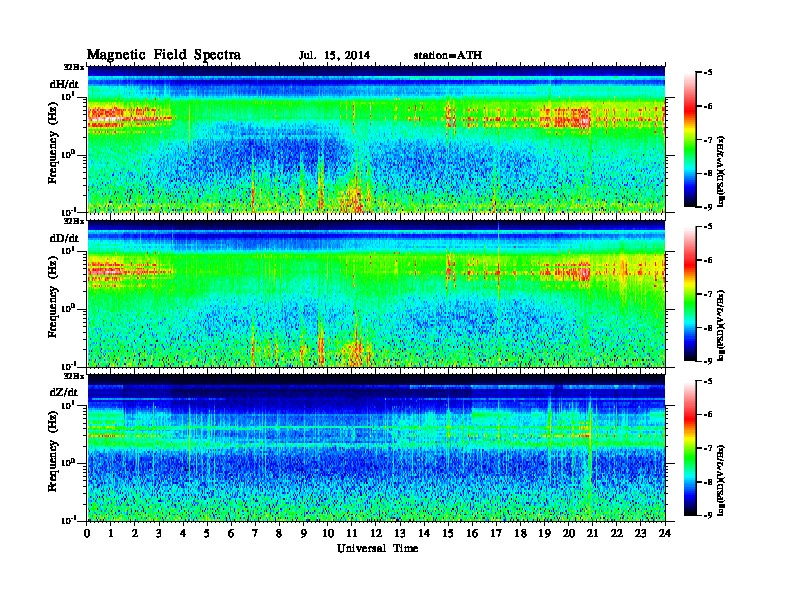The height and width of the screenshot is (612, 792).
Task: Click the hour '18' tick label
Action: point(520,534)
